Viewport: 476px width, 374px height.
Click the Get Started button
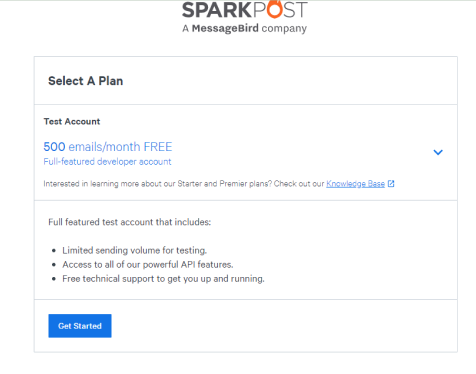click(80, 326)
